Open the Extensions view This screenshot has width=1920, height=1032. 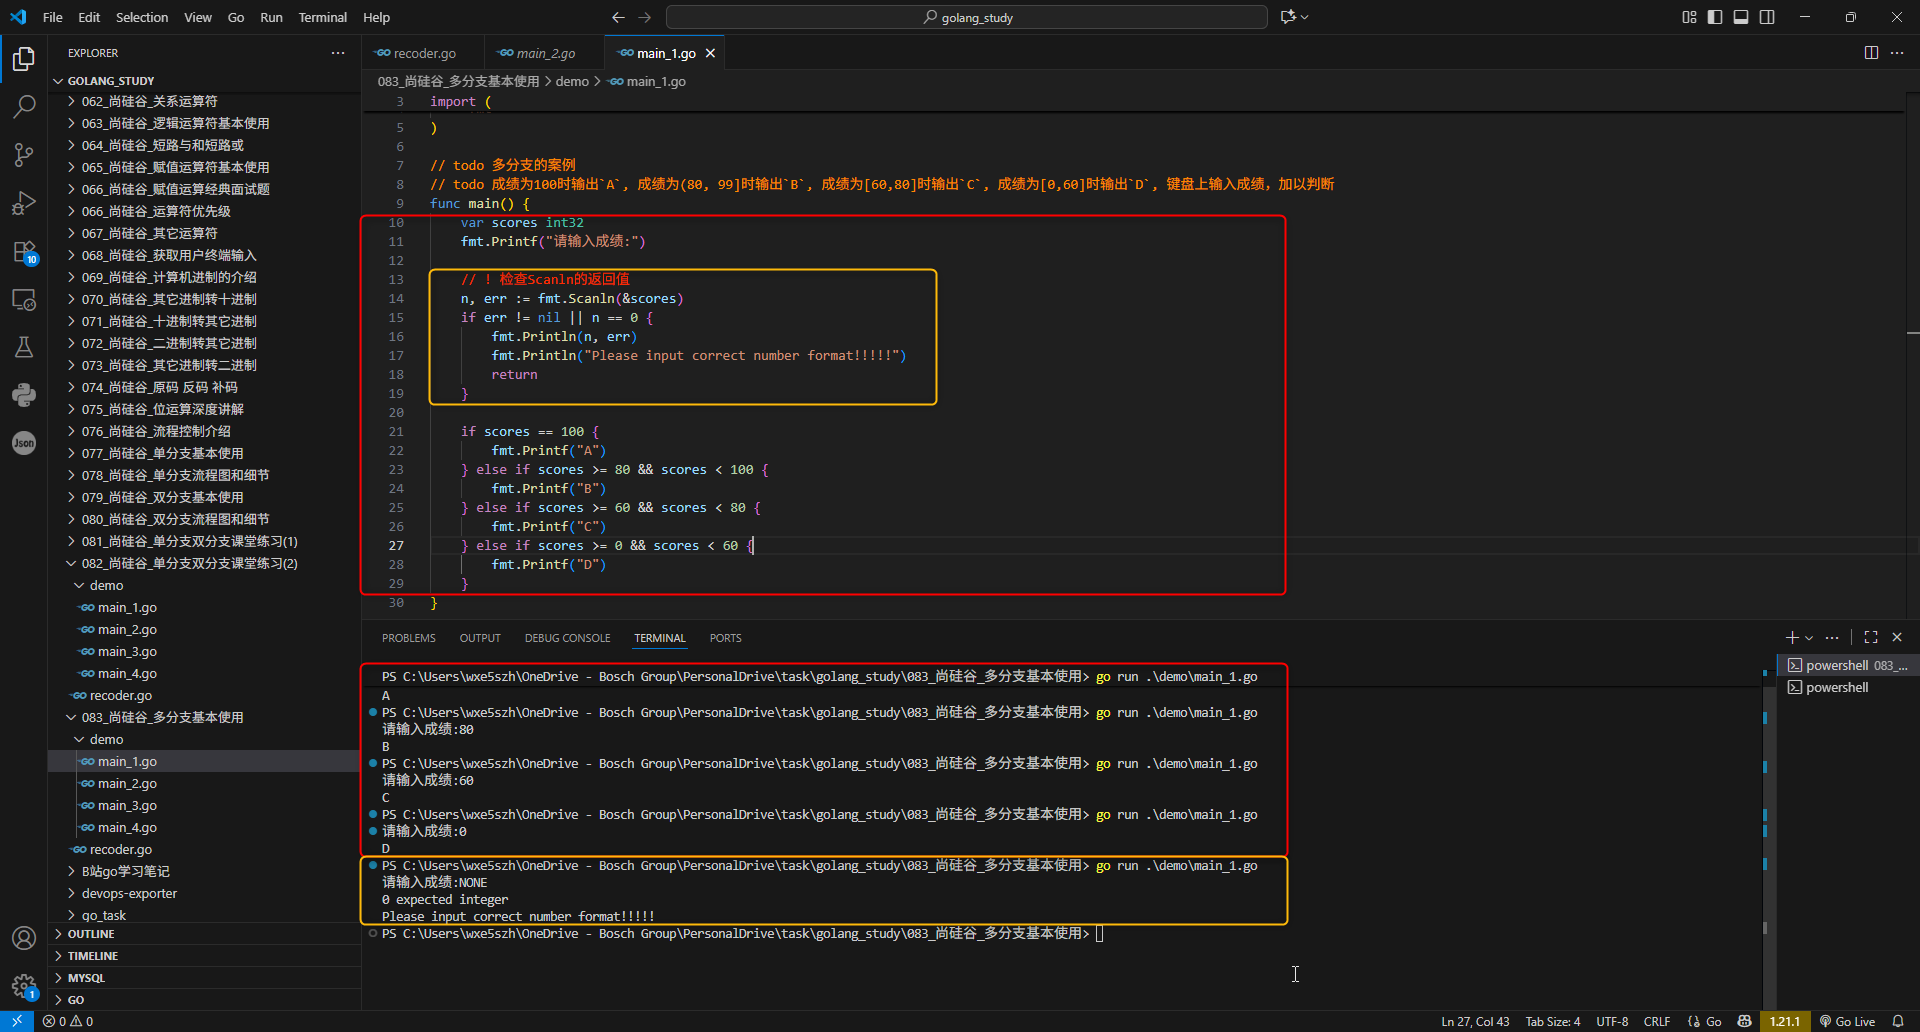point(24,251)
